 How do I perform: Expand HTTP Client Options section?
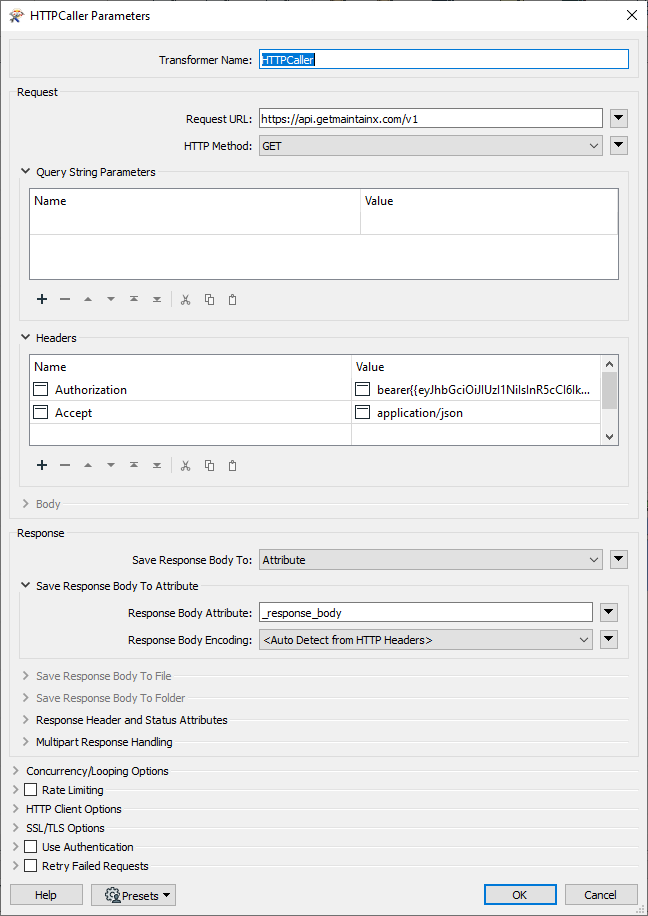(16, 809)
